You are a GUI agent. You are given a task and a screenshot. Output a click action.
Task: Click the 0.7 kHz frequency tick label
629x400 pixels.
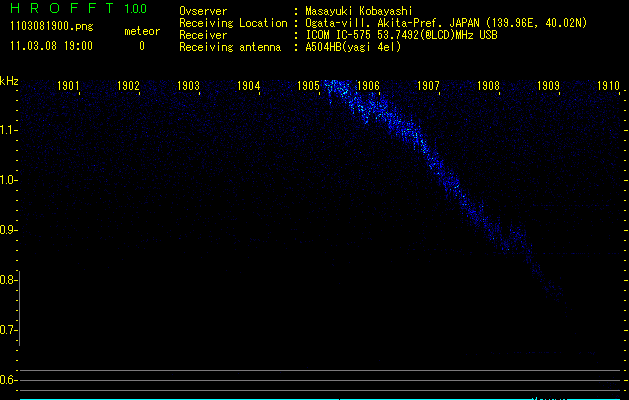[8, 330]
